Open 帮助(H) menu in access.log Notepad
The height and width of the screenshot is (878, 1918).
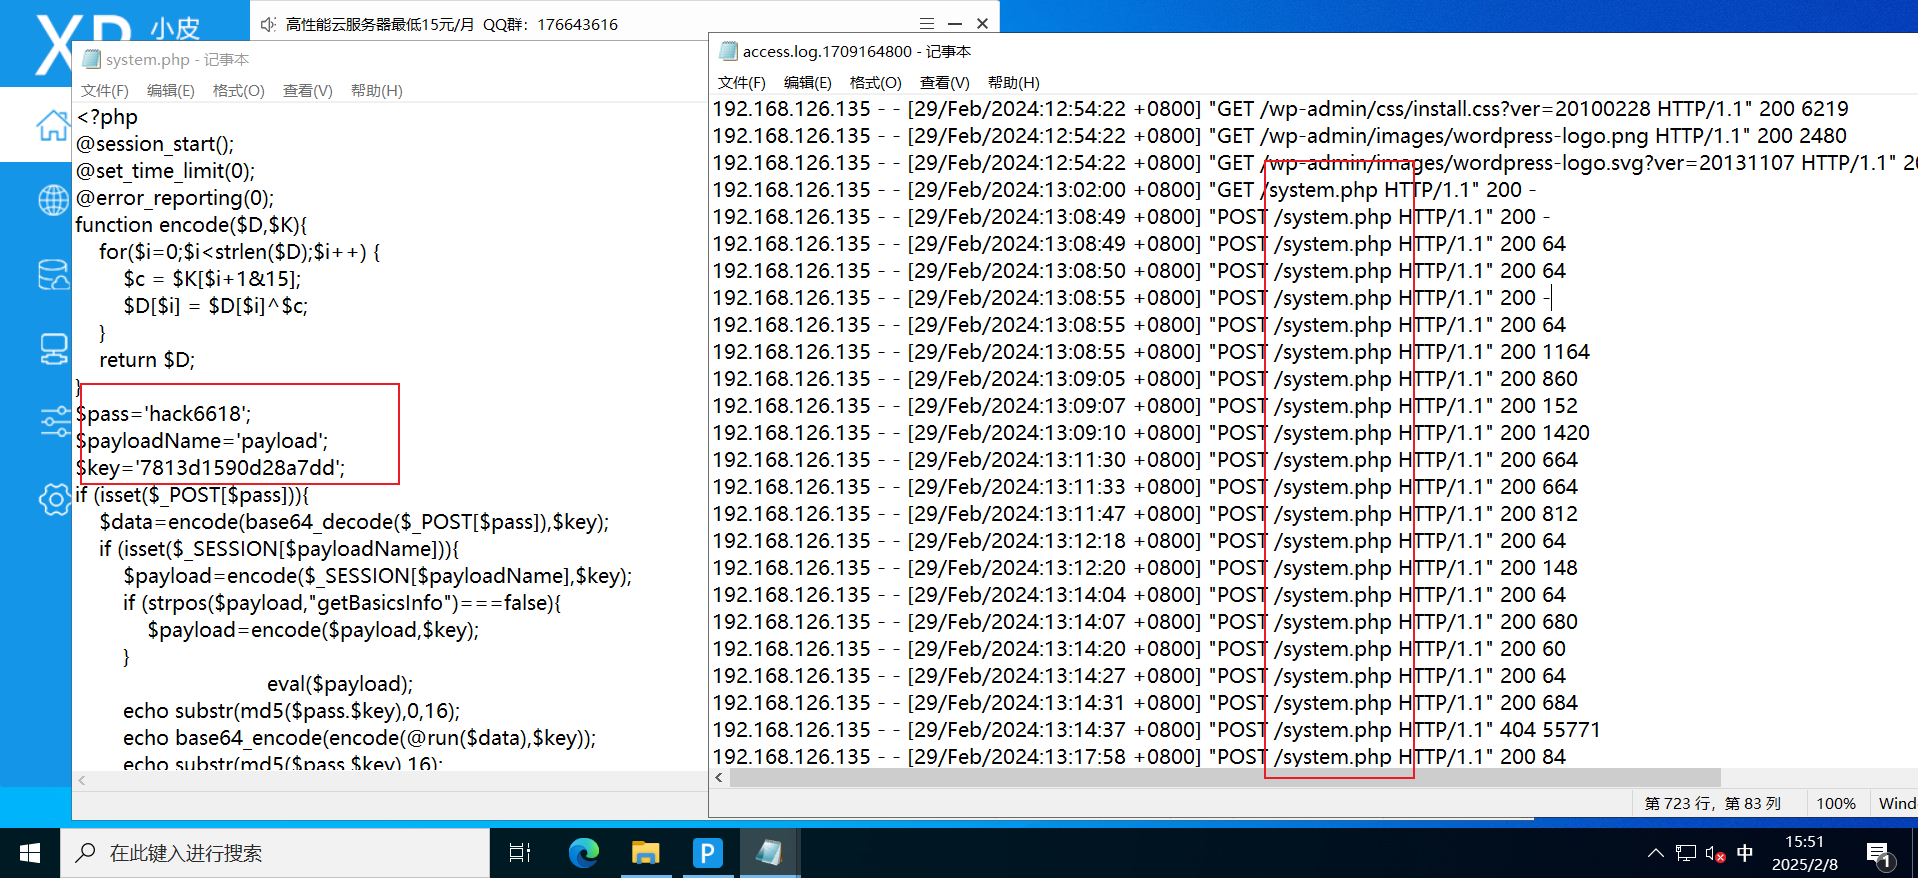coord(1014,83)
